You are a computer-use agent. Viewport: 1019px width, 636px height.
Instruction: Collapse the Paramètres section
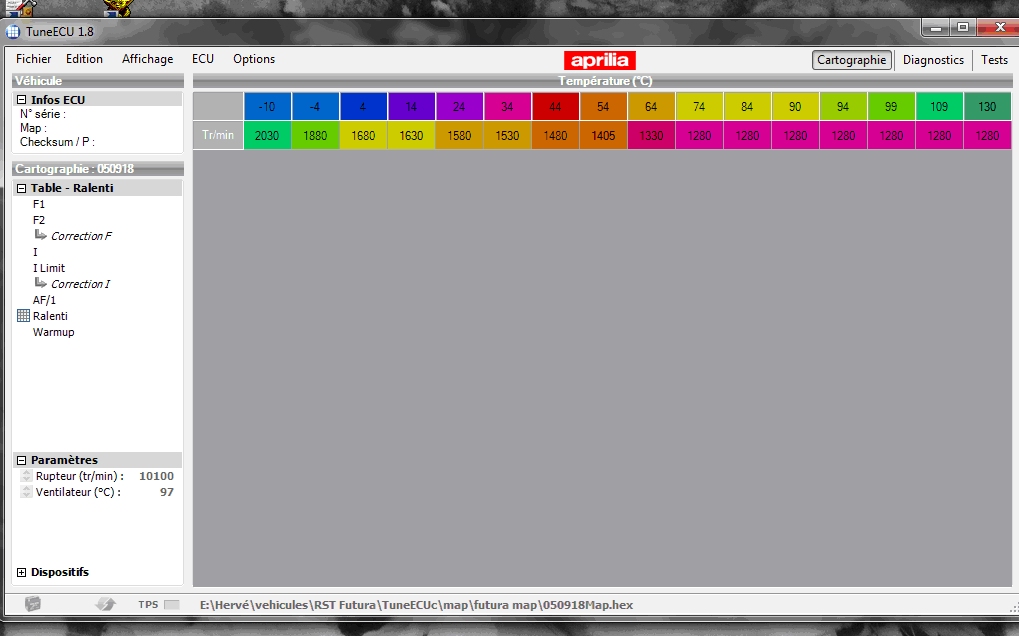(21, 460)
